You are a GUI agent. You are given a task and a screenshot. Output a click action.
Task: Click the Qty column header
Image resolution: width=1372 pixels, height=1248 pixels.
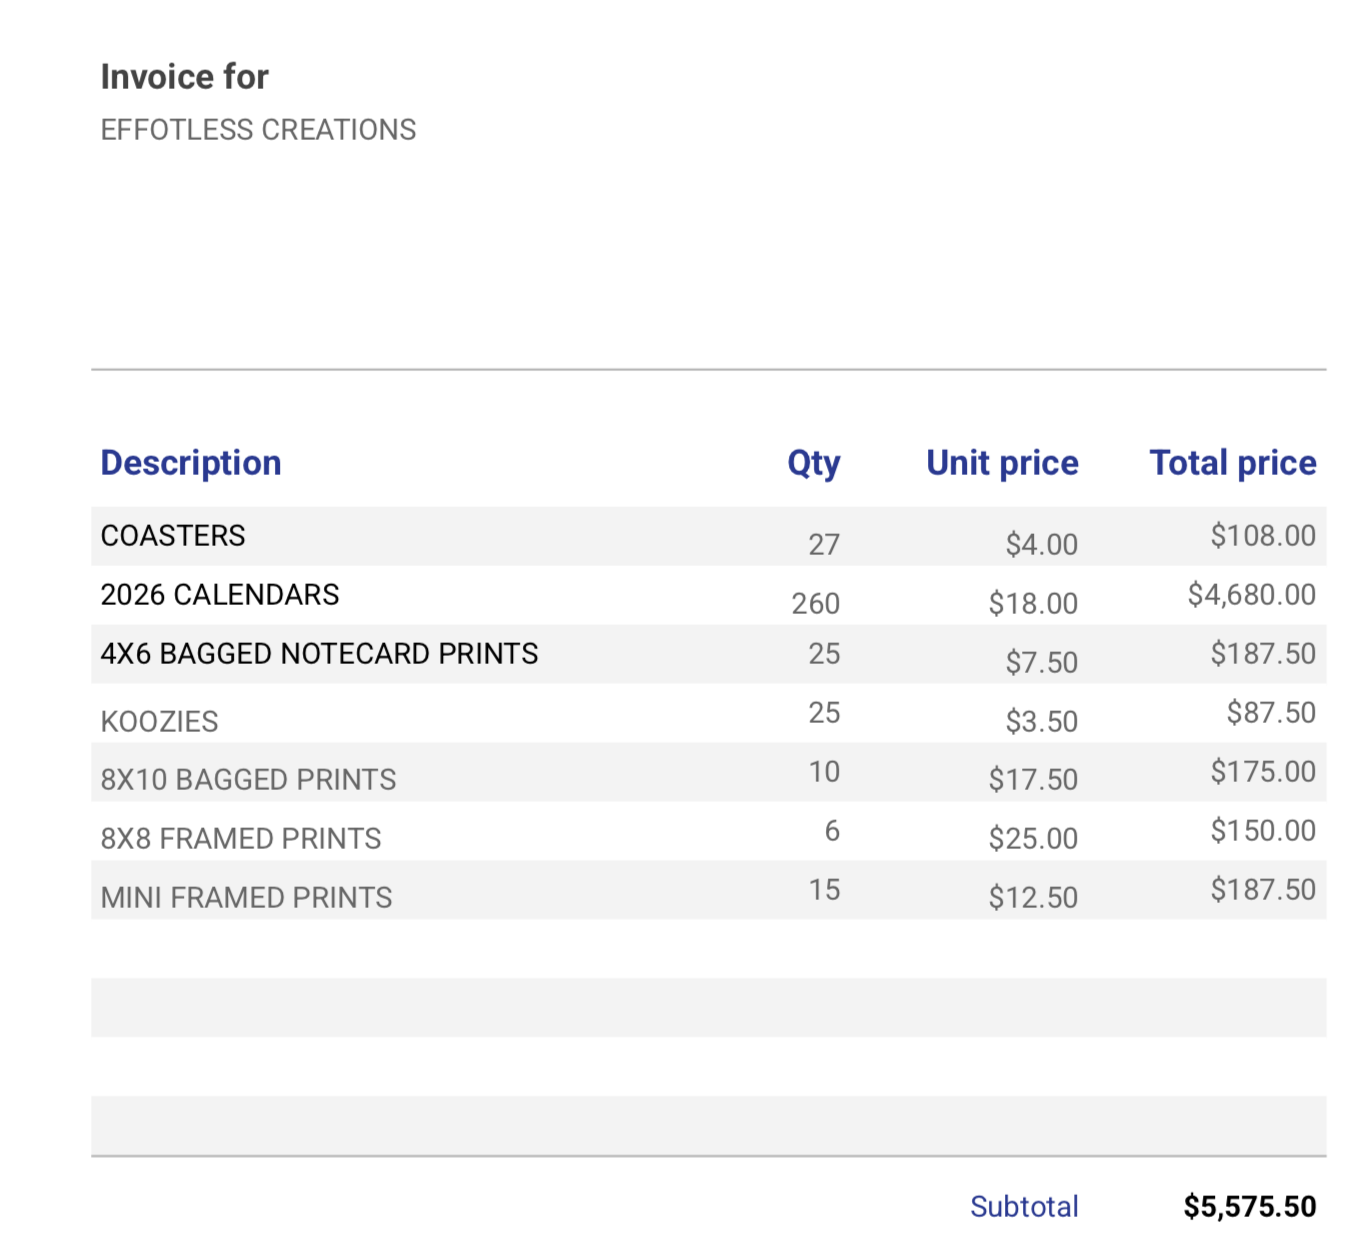click(x=813, y=462)
